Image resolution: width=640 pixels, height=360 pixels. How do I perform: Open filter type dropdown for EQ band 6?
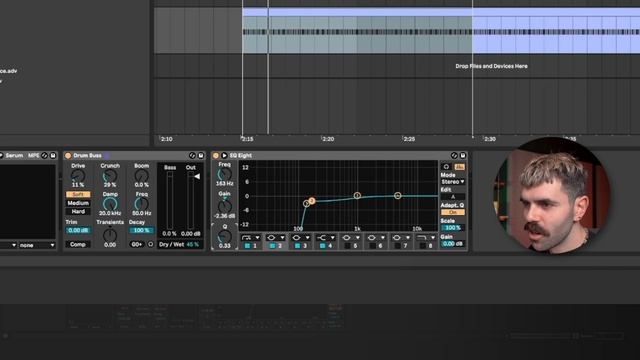376,238
